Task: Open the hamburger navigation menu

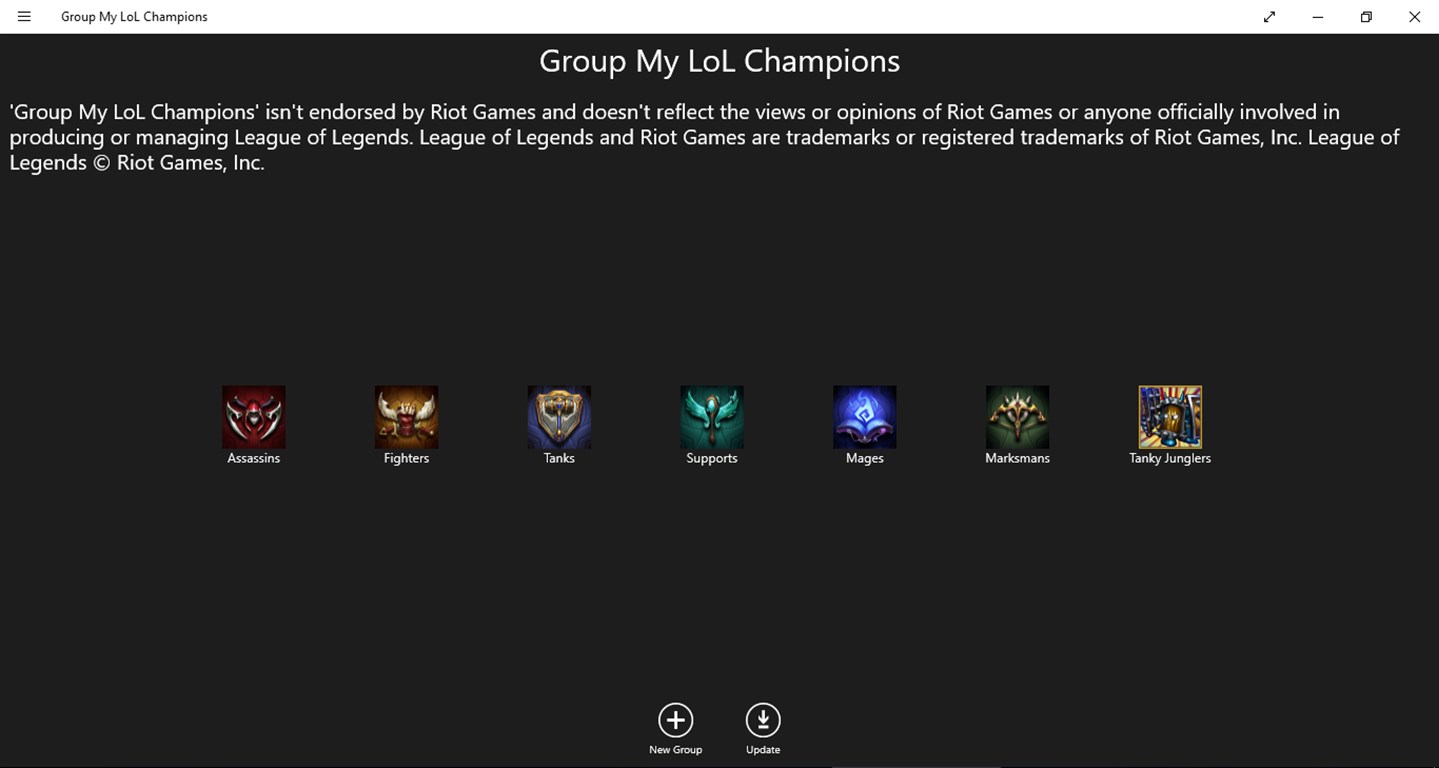Action: tap(24, 17)
